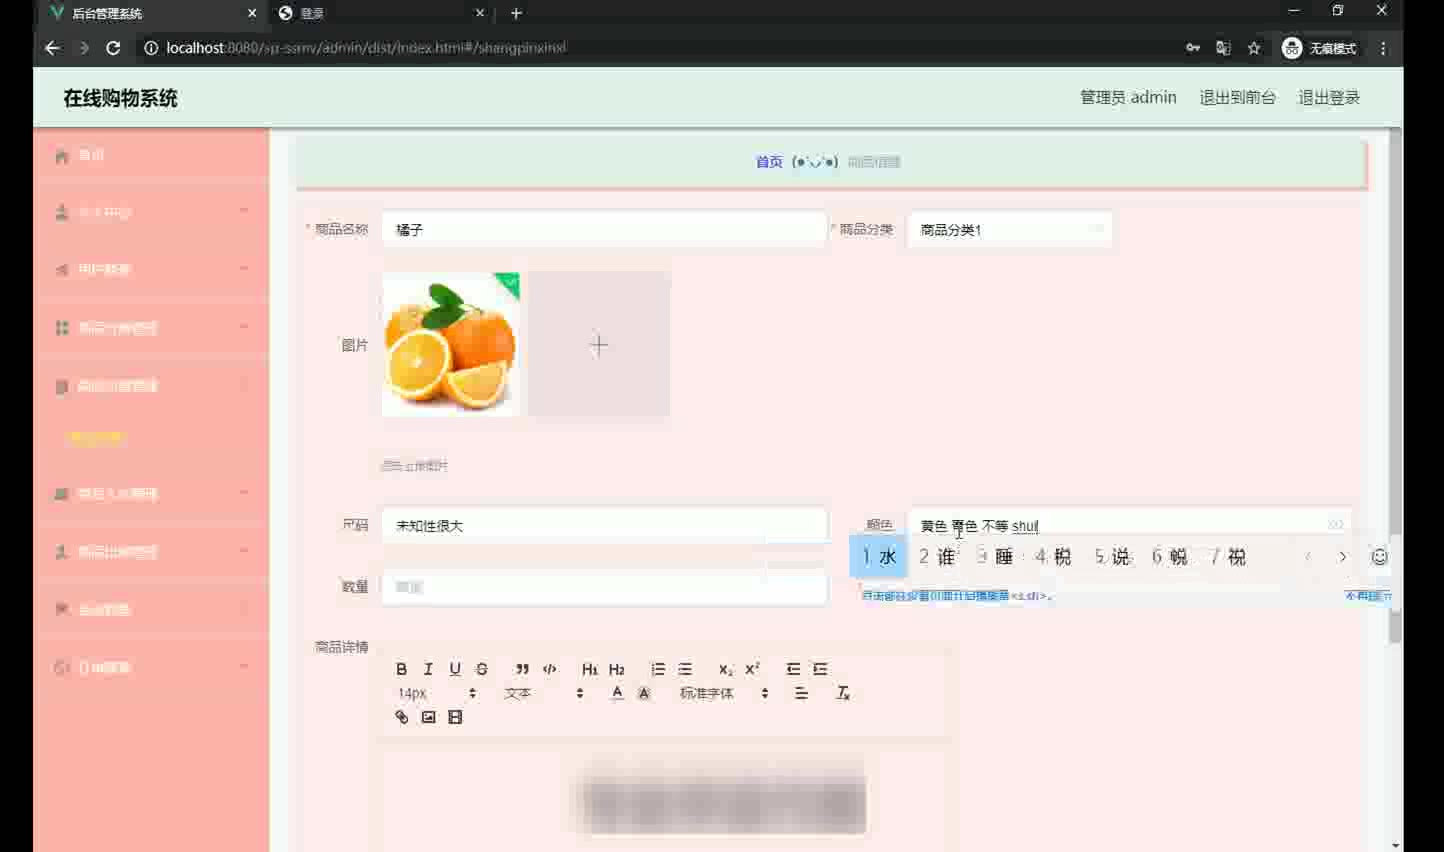
Task: Open the page translate icon
Action: click(x=1223, y=47)
